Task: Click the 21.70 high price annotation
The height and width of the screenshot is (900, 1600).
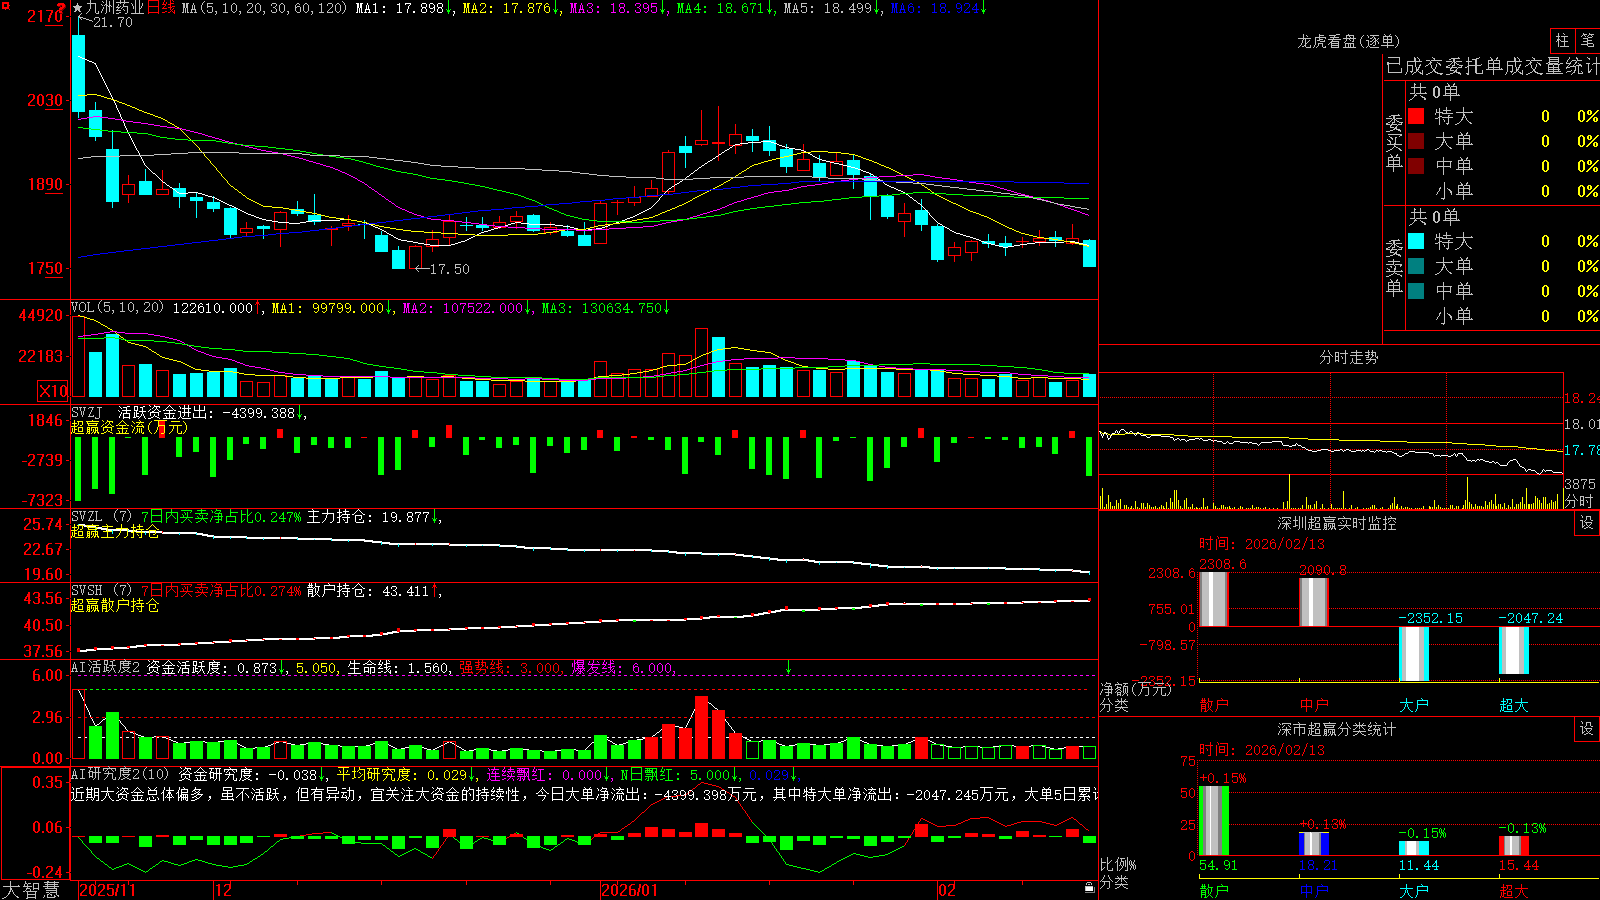Action: (112, 22)
